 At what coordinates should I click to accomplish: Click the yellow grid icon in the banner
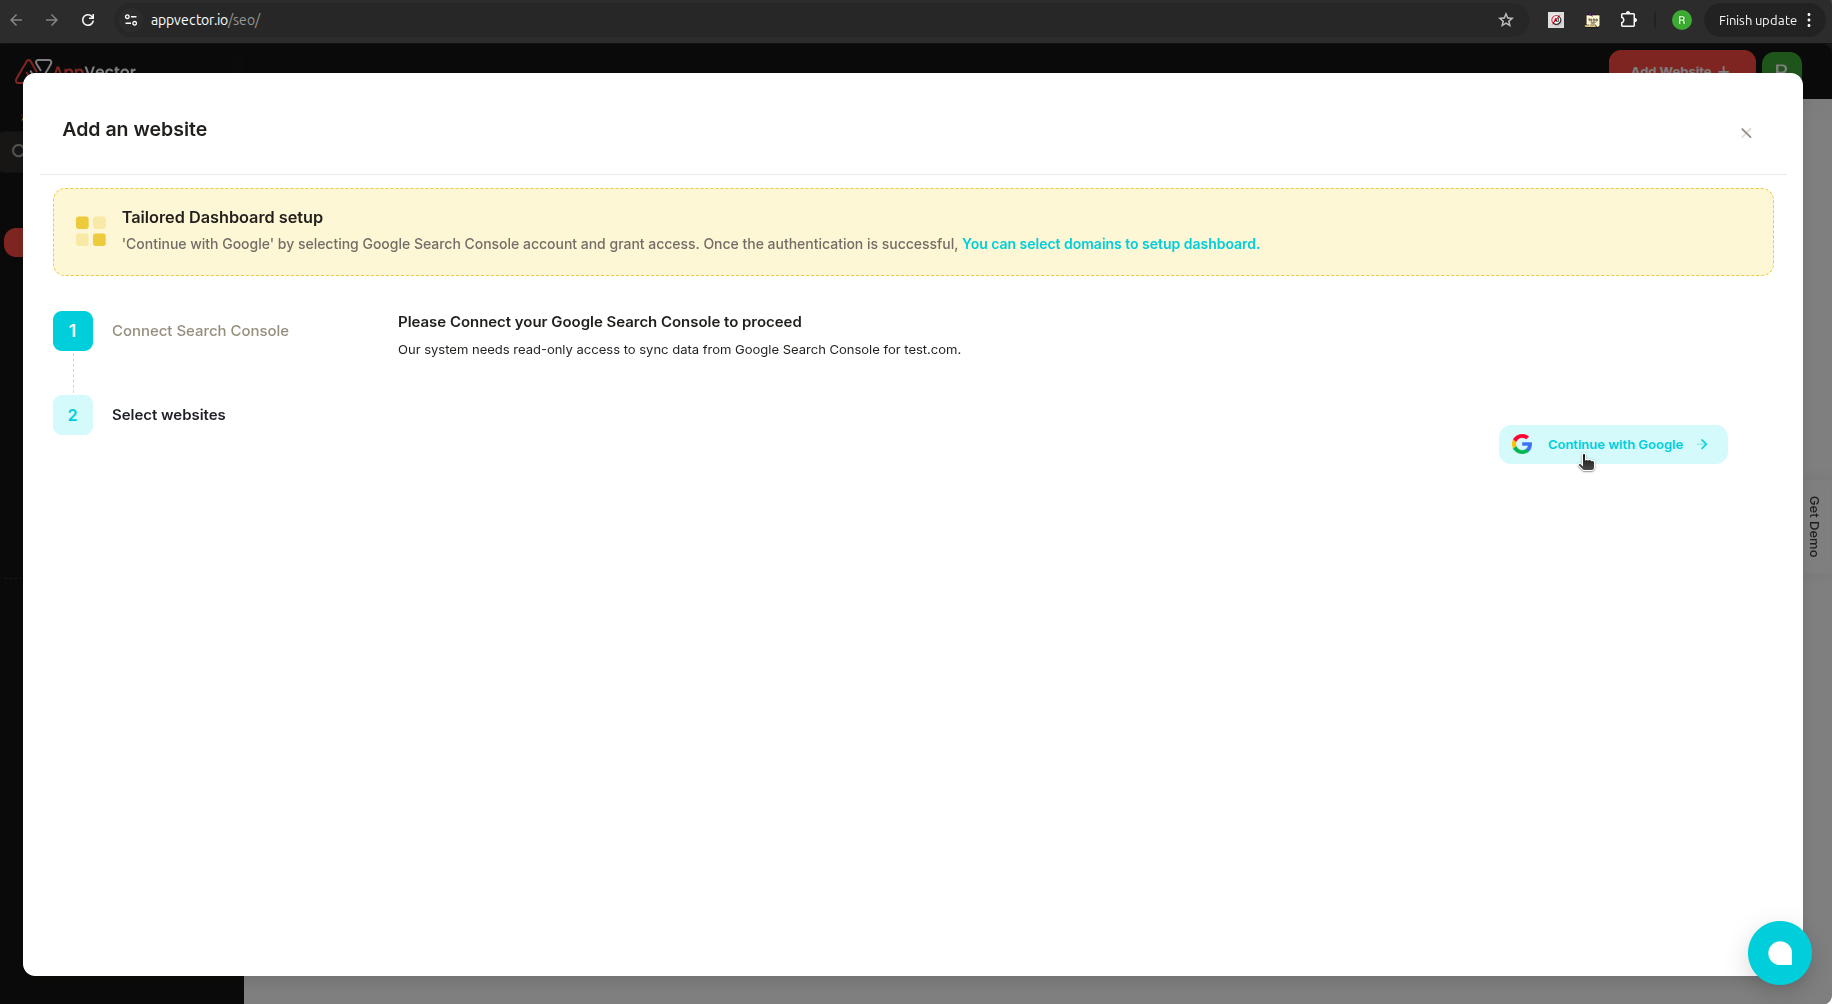point(90,230)
